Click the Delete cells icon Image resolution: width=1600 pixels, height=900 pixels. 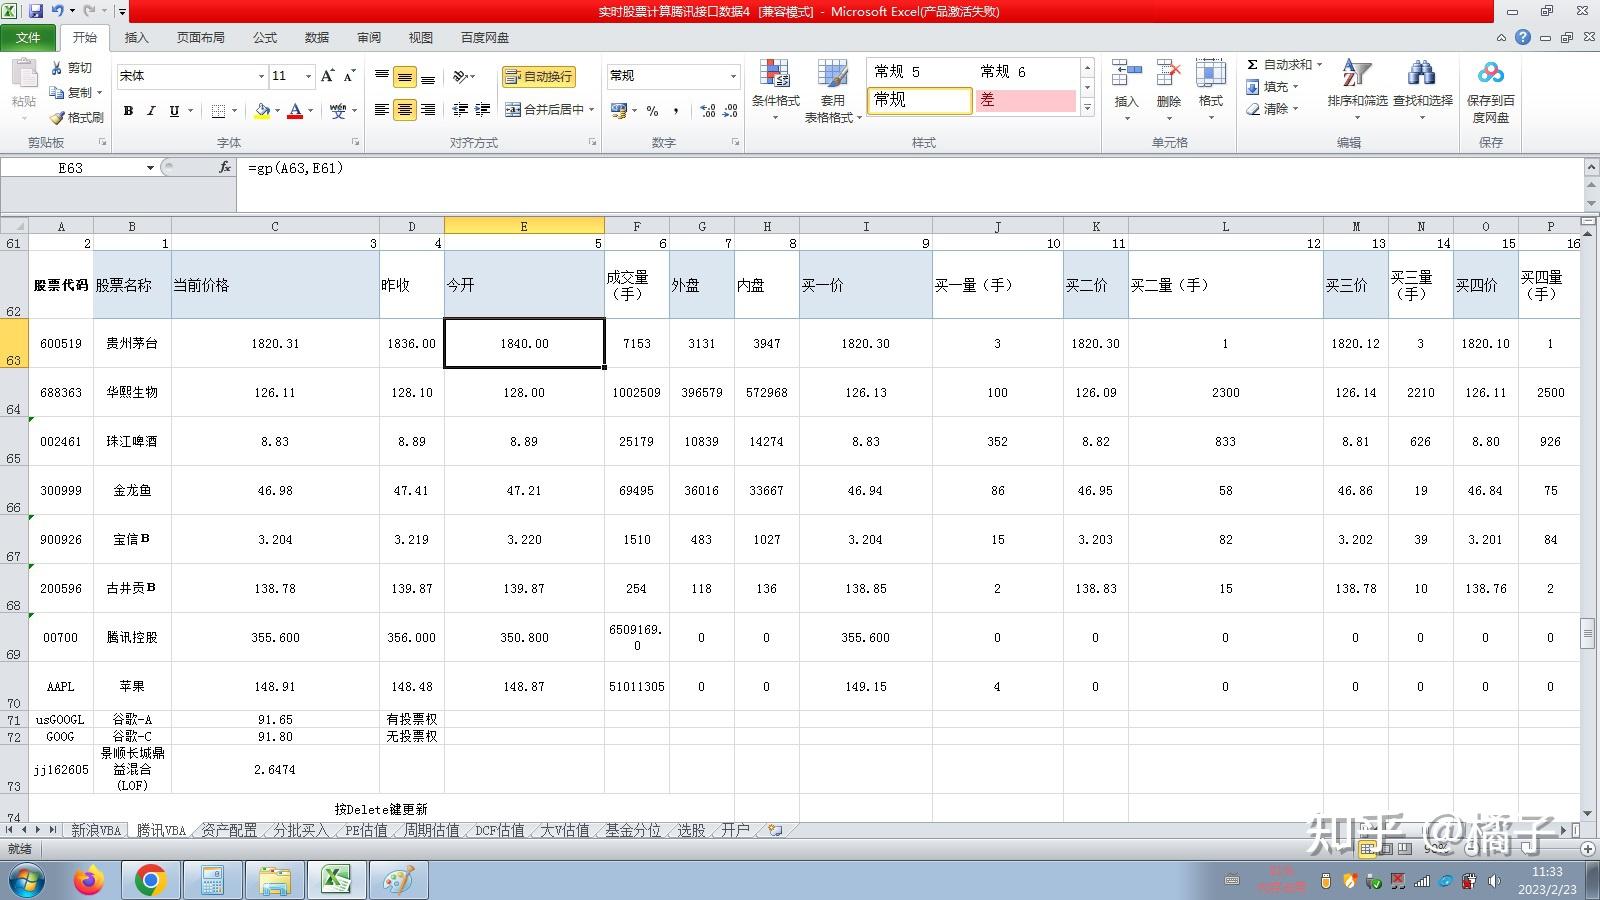pyautogui.click(x=1168, y=75)
